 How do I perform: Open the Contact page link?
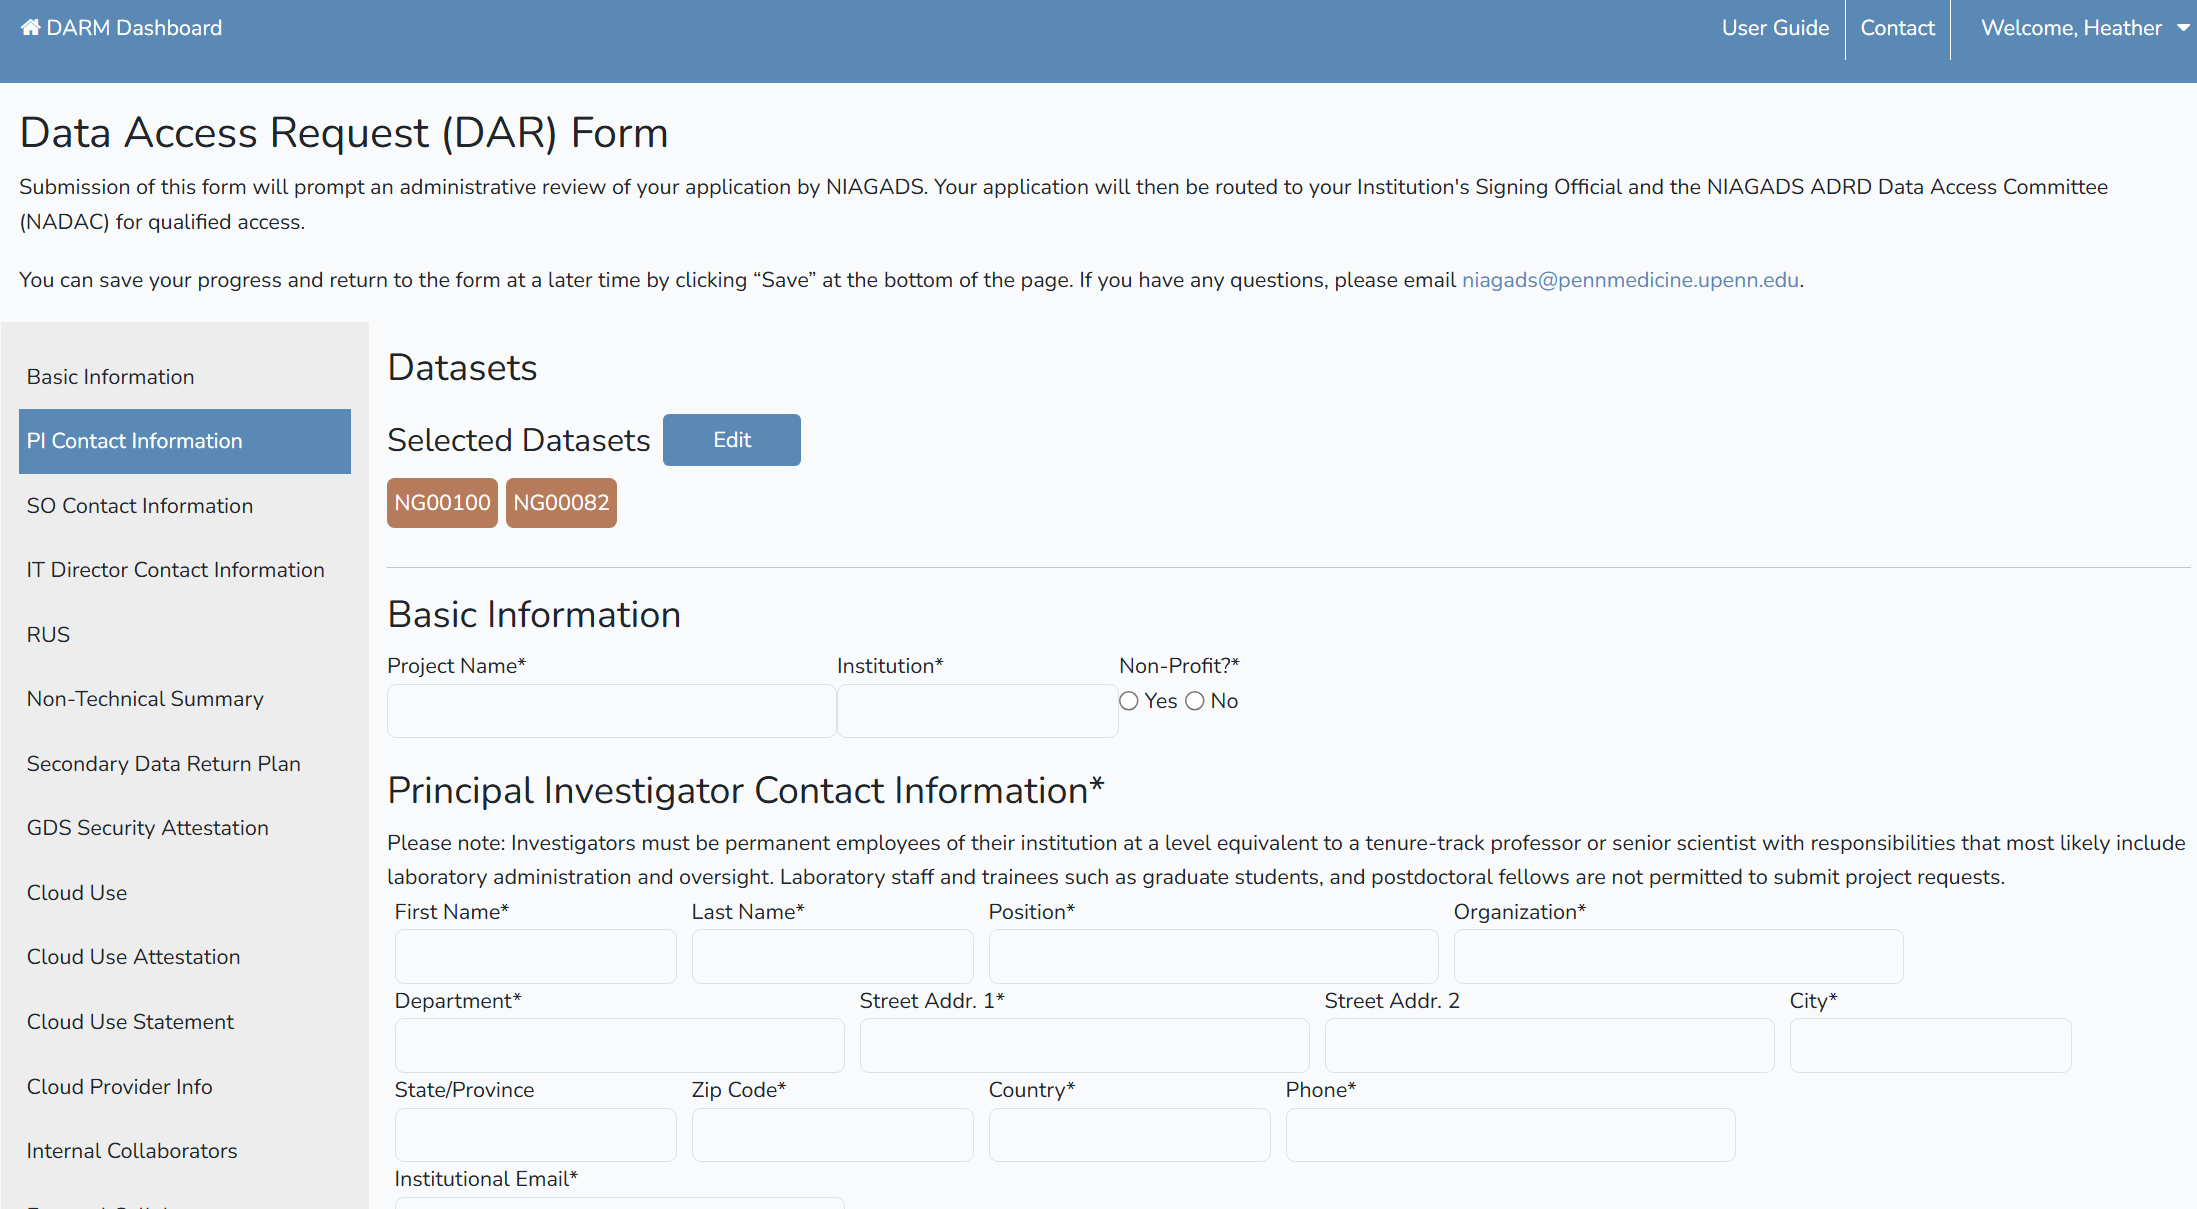1897,28
